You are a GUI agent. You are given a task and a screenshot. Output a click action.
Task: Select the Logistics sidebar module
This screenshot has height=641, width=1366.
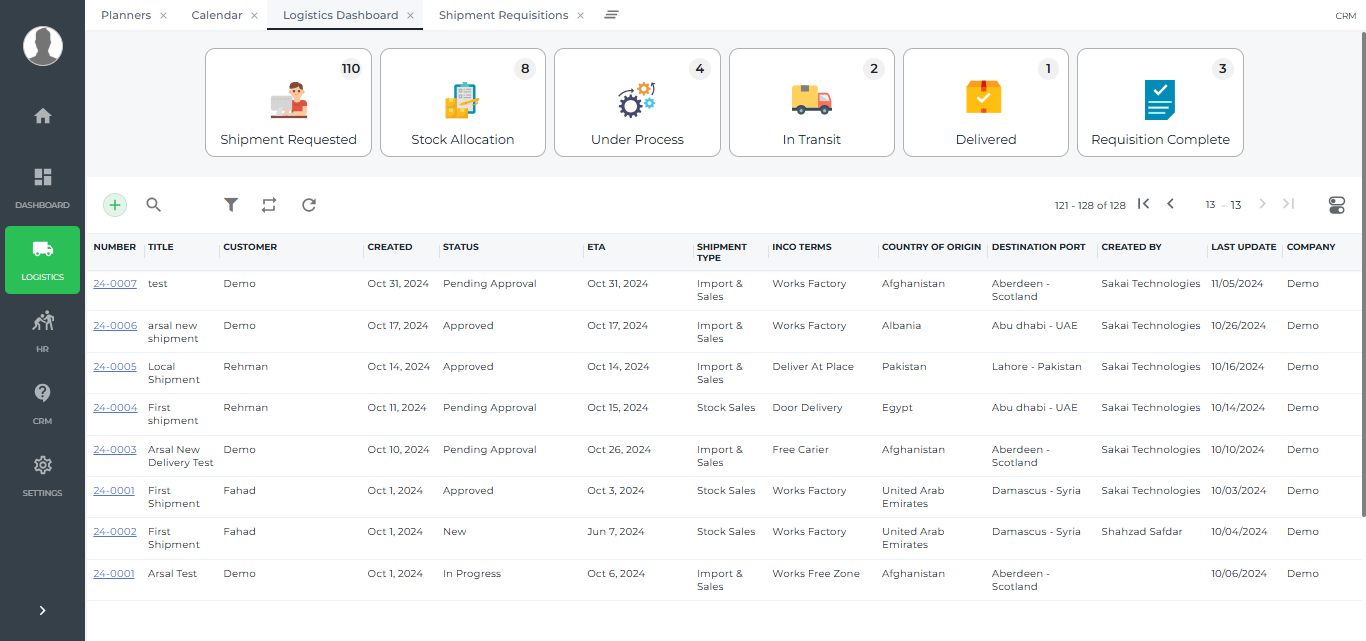(42, 260)
